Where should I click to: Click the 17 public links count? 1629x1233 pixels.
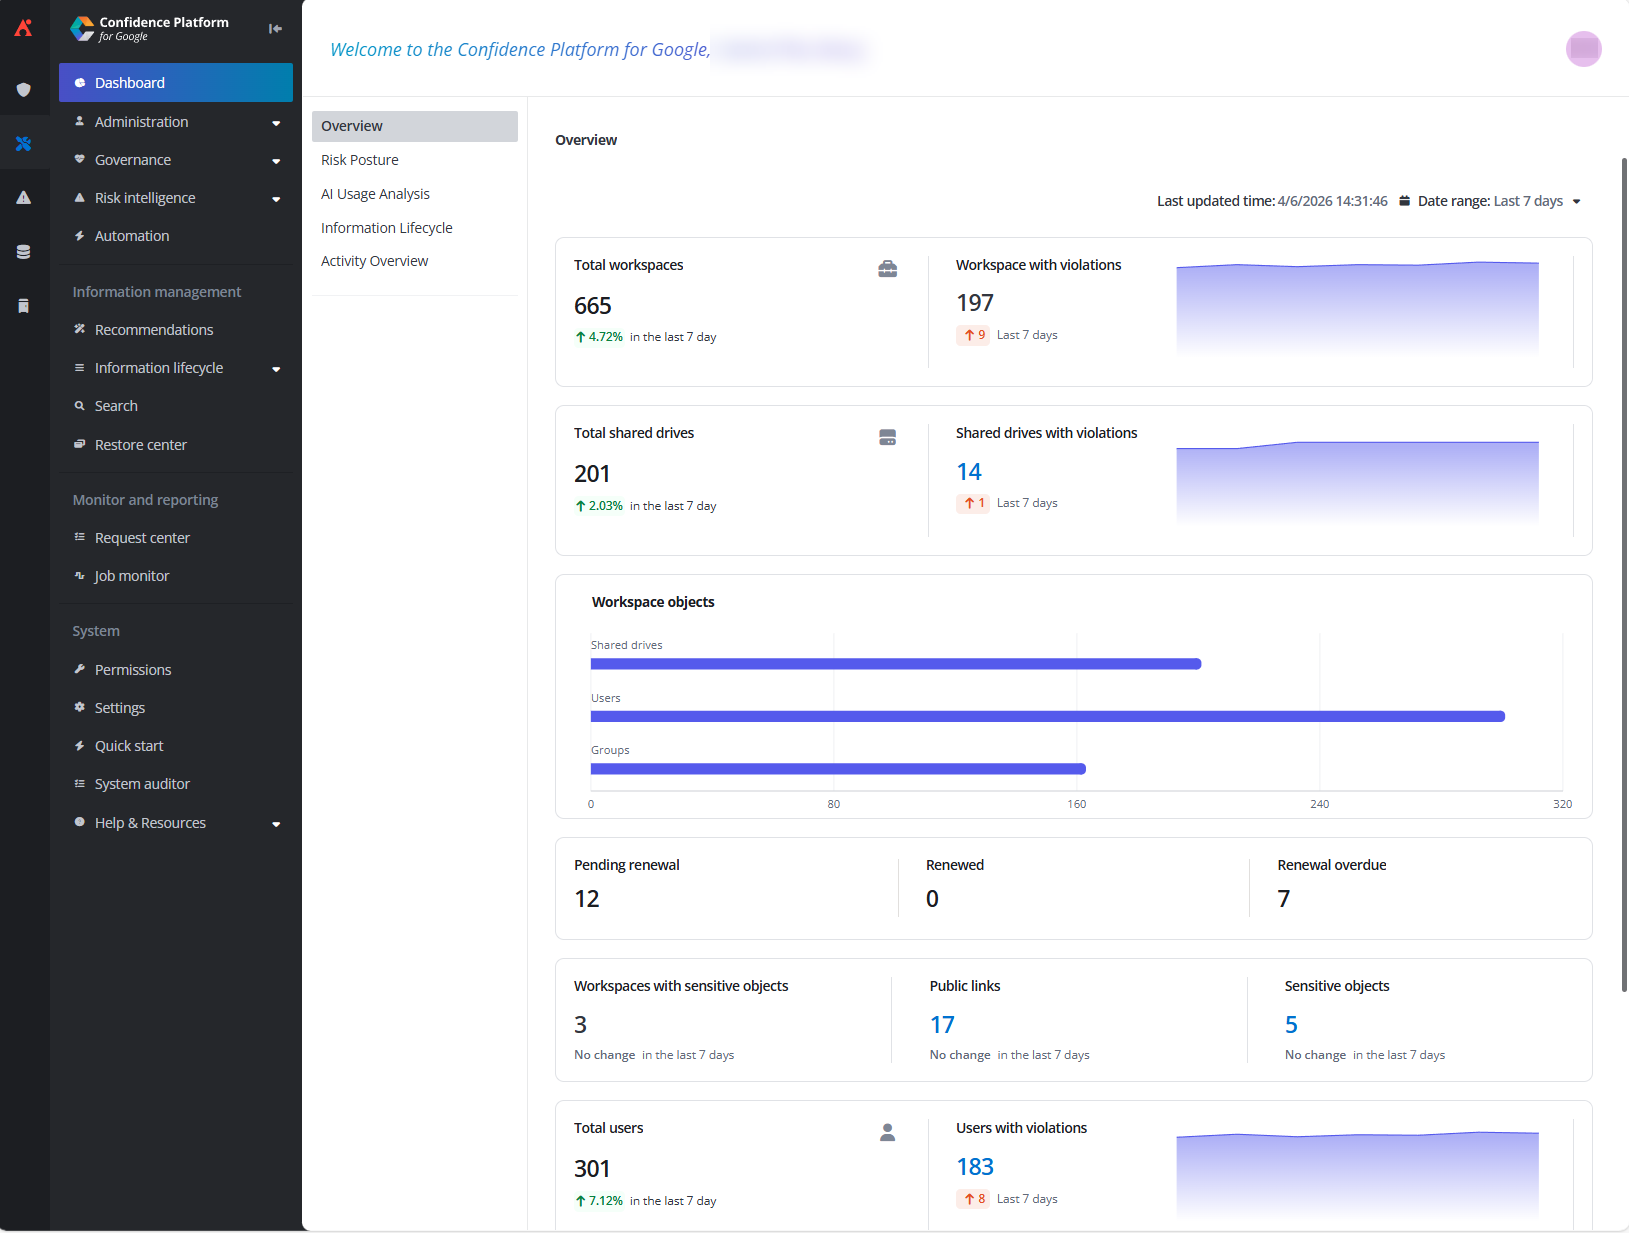pyautogui.click(x=942, y=1025)
